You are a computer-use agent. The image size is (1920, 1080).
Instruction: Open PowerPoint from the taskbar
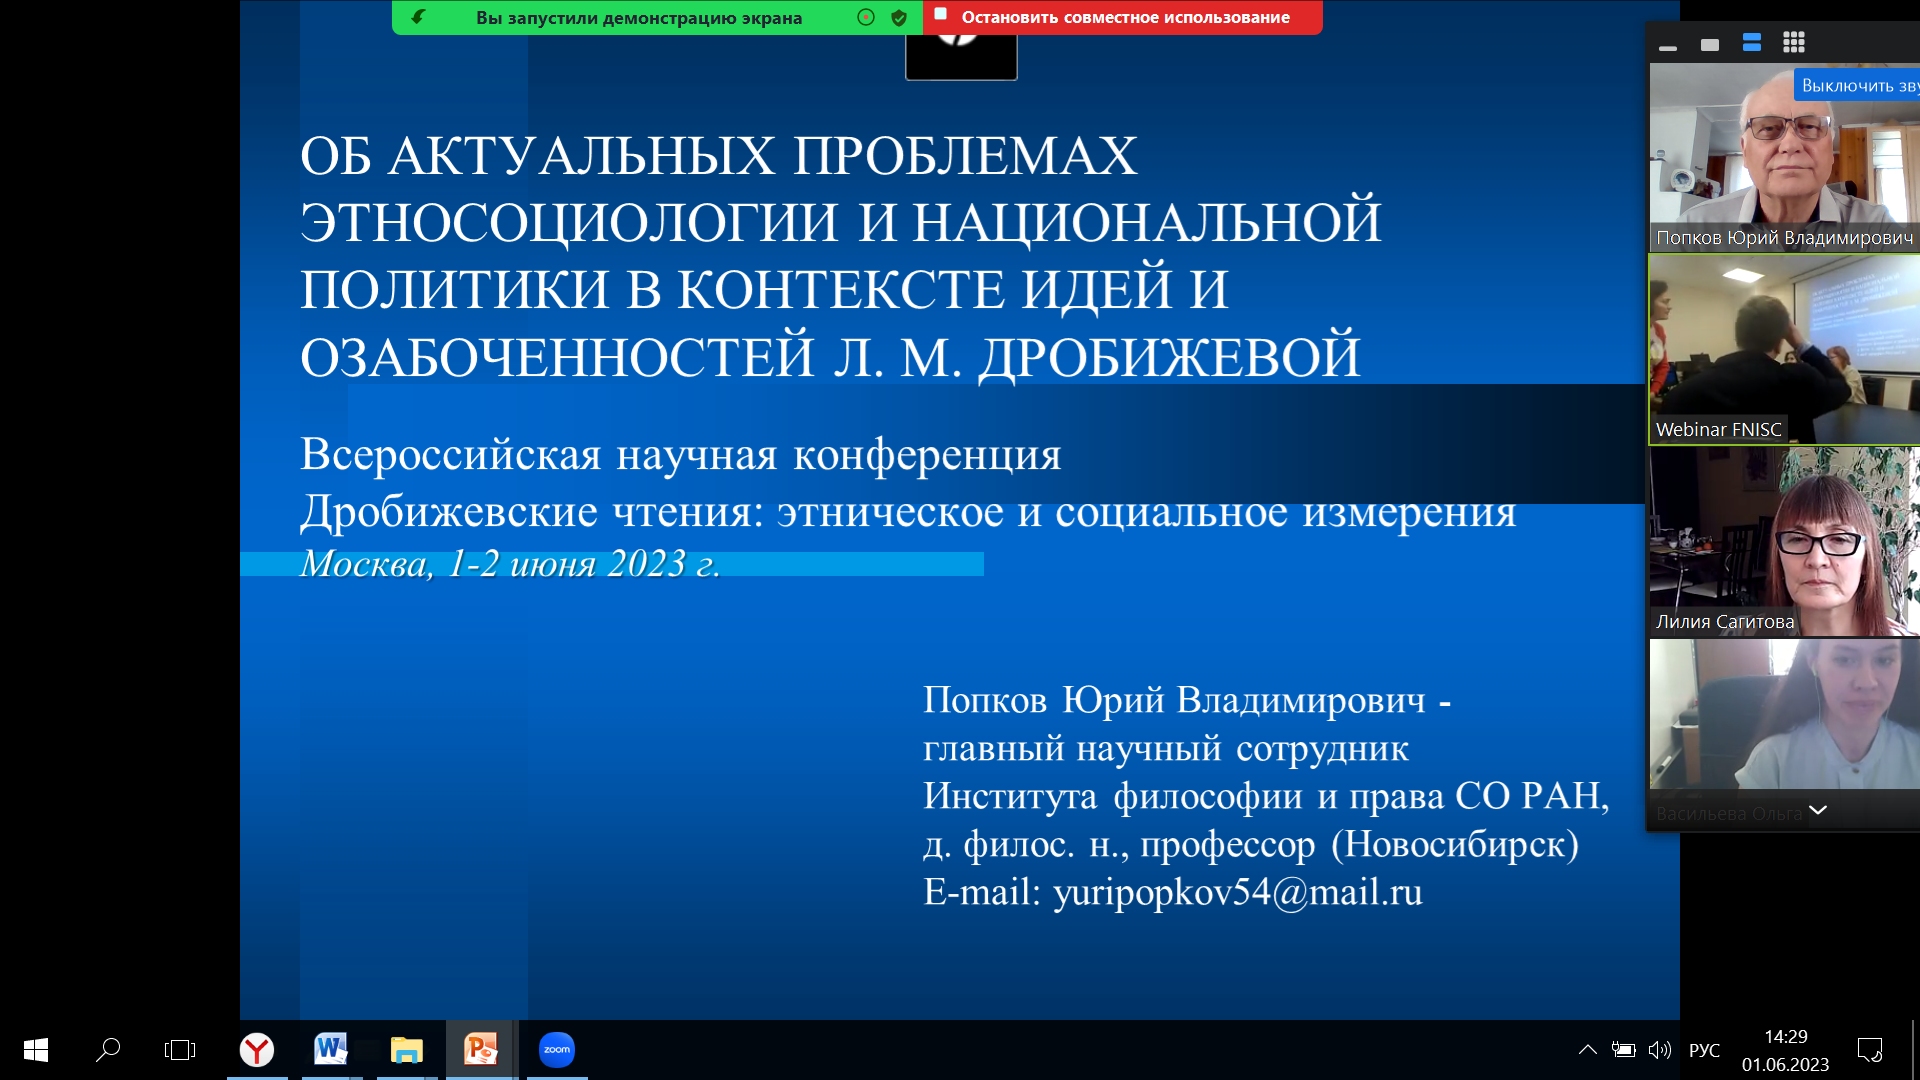[480, 1049]
